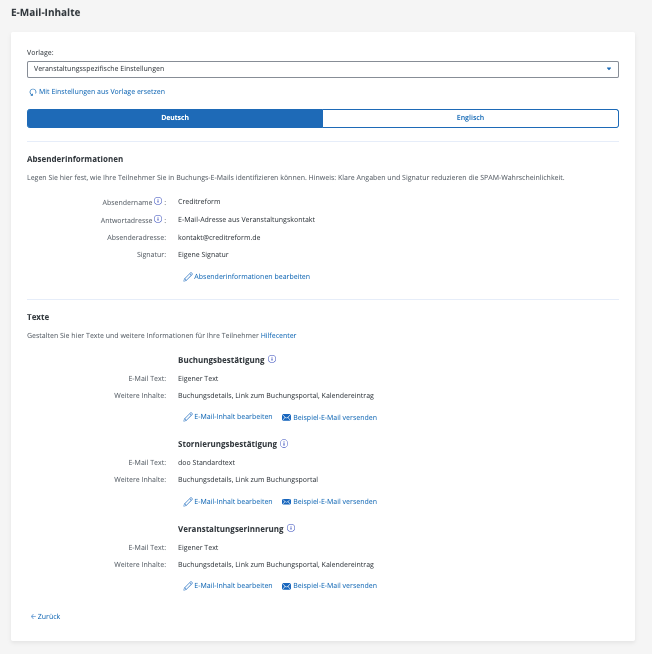The image size is (652, 654).
Task: Click envelope icon under Veranstaltungserinnerung
Action: point(286,586)
